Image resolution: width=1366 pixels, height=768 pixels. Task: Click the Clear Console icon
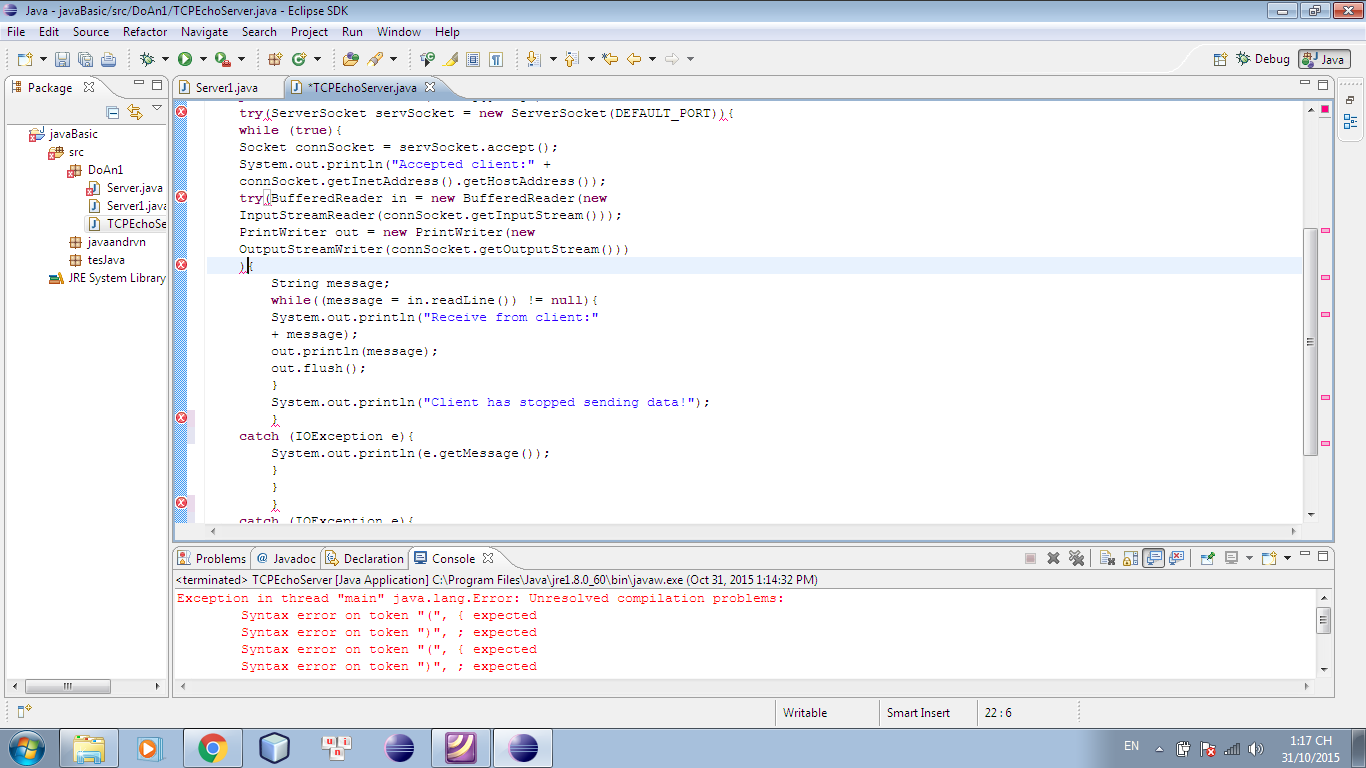pyautogui.click(x=1107, y=559)
